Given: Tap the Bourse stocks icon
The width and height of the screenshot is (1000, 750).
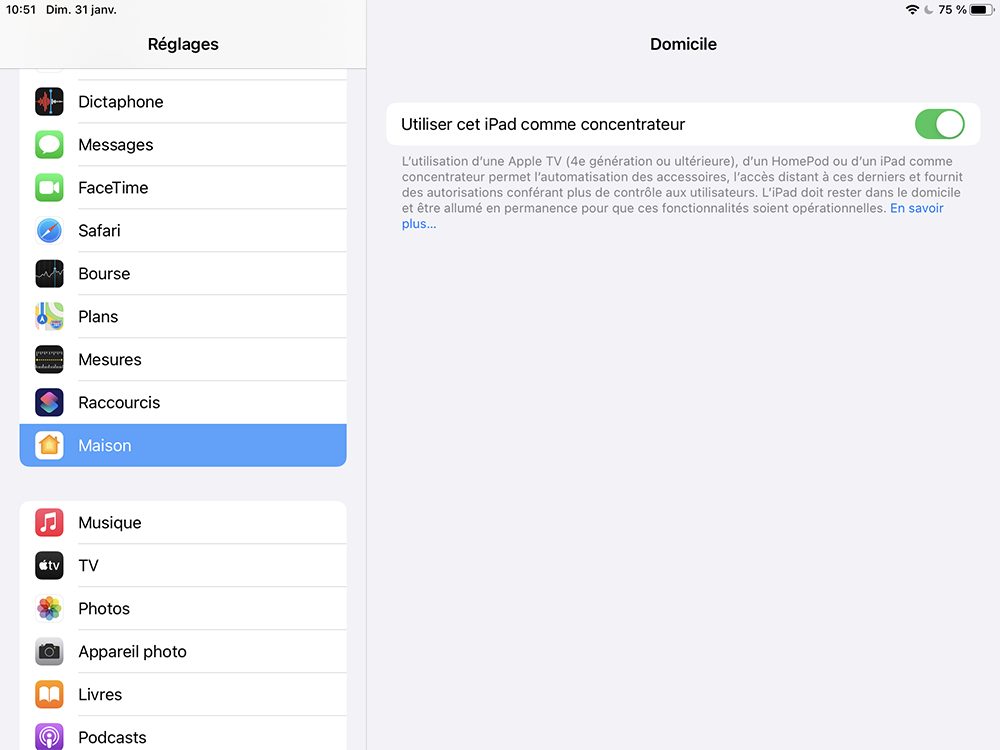Looking at the screenshot, I should 49,274.
